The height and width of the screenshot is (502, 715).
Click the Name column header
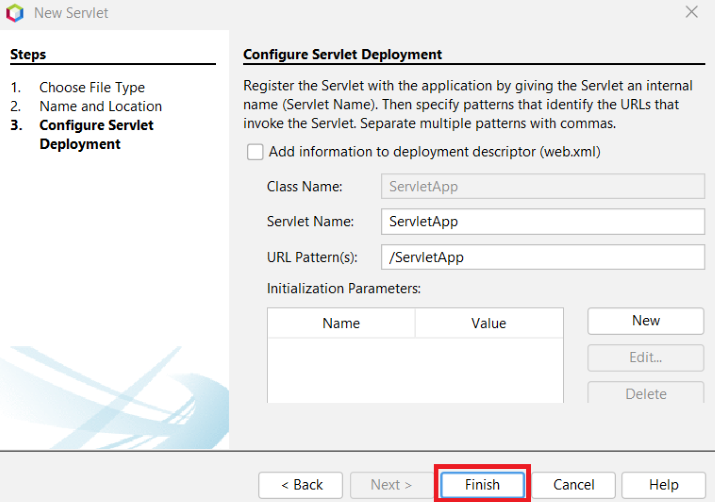[341, 323]
